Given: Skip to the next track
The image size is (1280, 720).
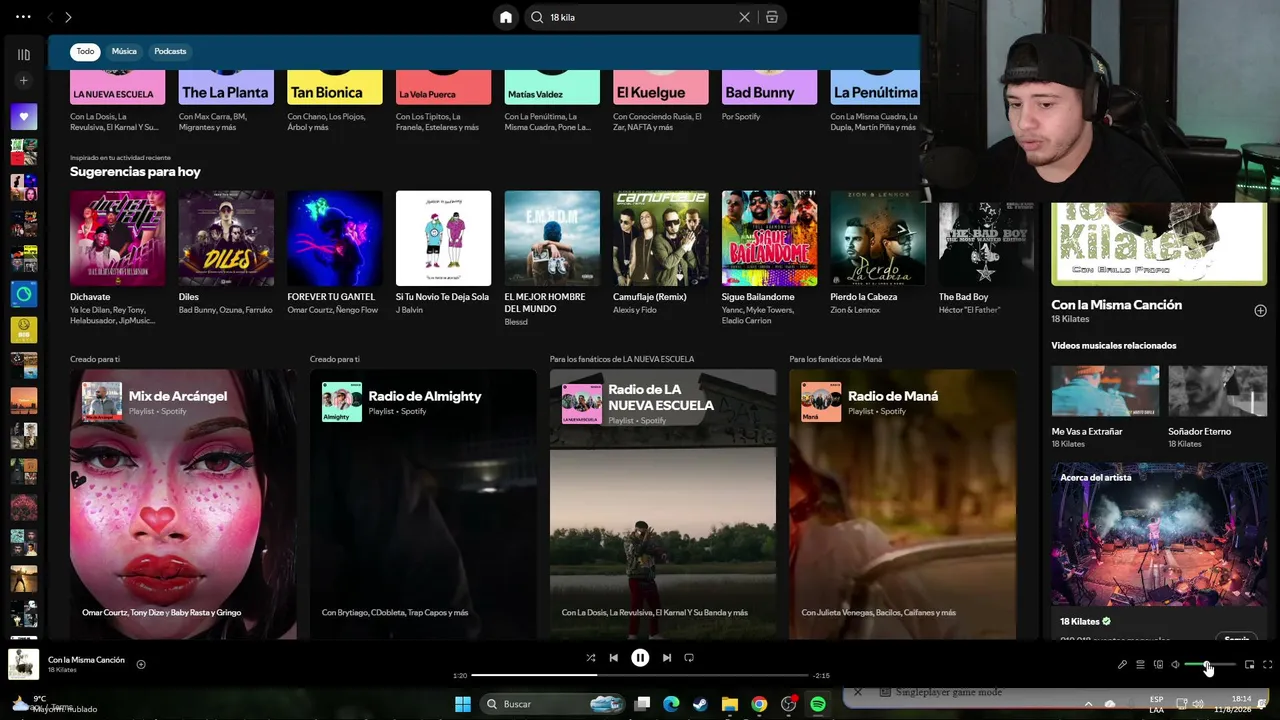Looking at the screenshot, I should tap(667, 658).
